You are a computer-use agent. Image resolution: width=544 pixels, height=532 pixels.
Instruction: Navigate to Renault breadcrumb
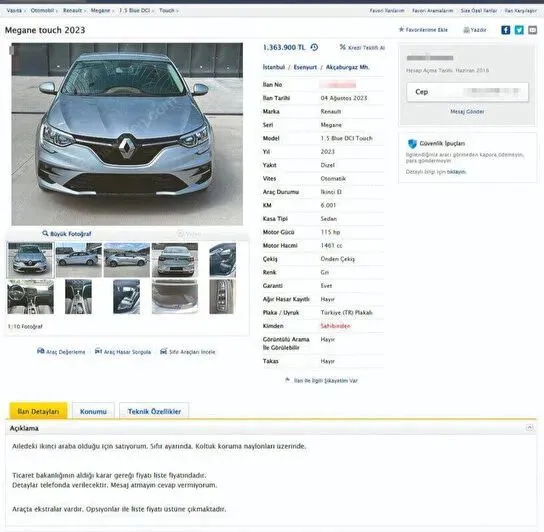click(73, 10)
